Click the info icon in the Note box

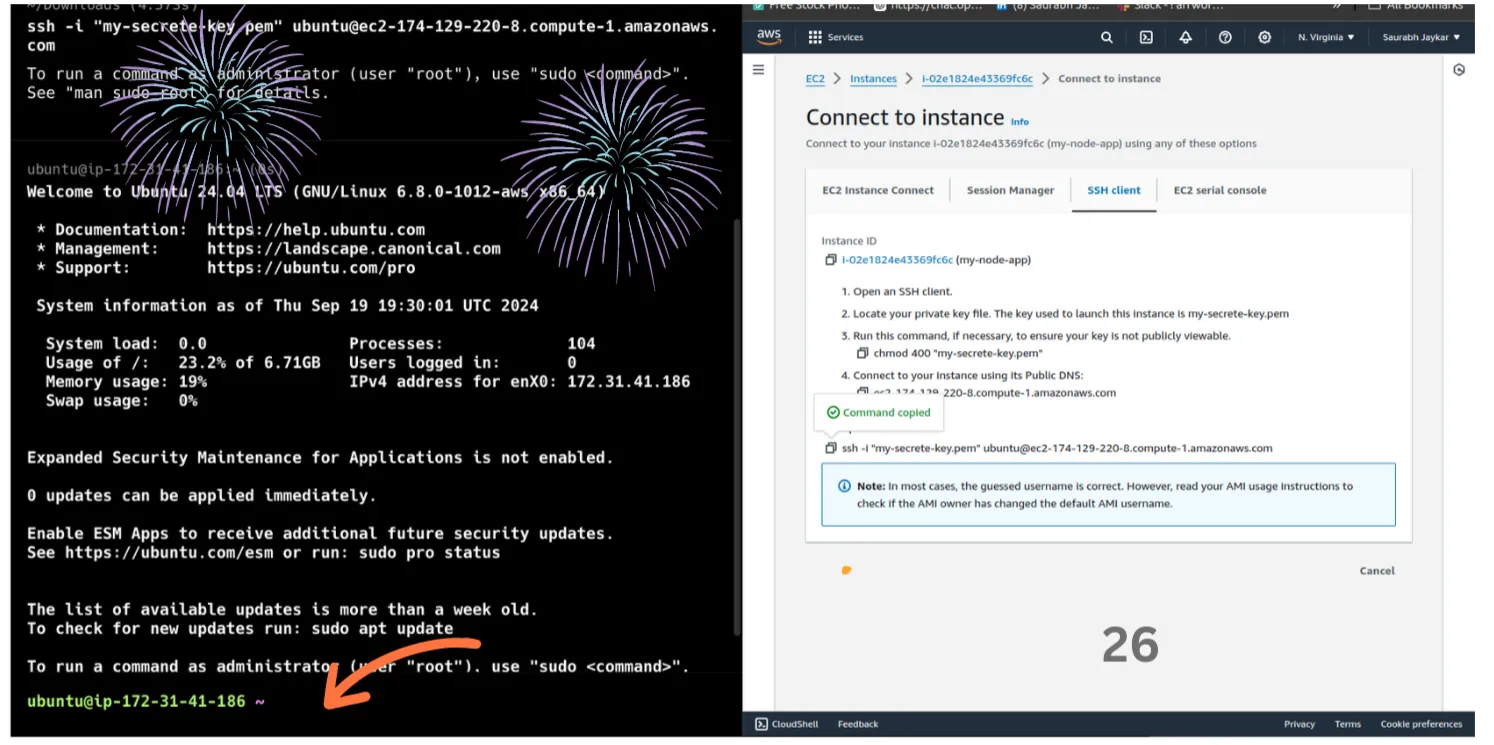click(844, 486)
